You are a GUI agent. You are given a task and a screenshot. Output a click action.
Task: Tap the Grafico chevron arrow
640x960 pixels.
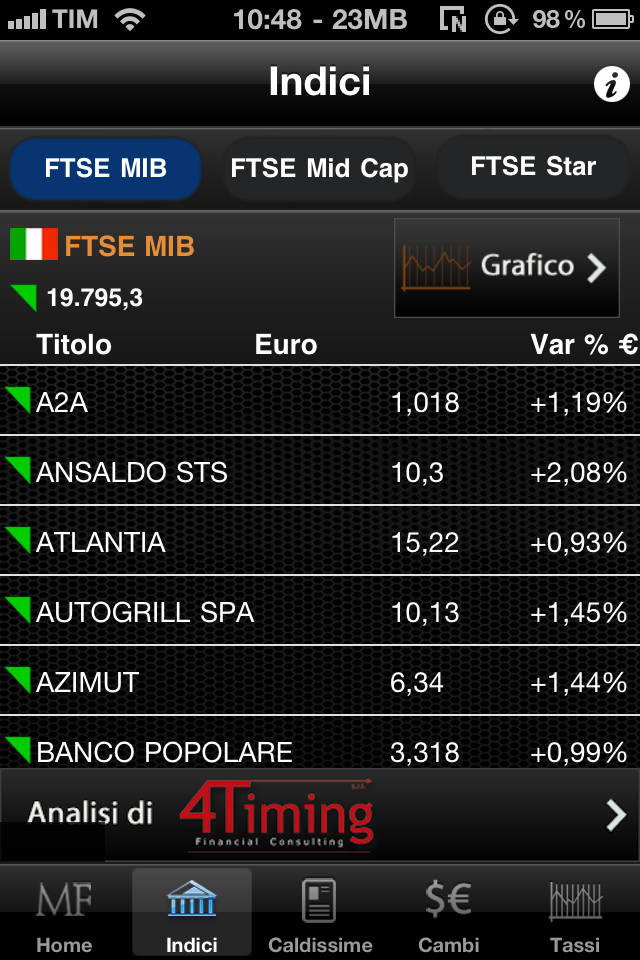coord(597,267)
